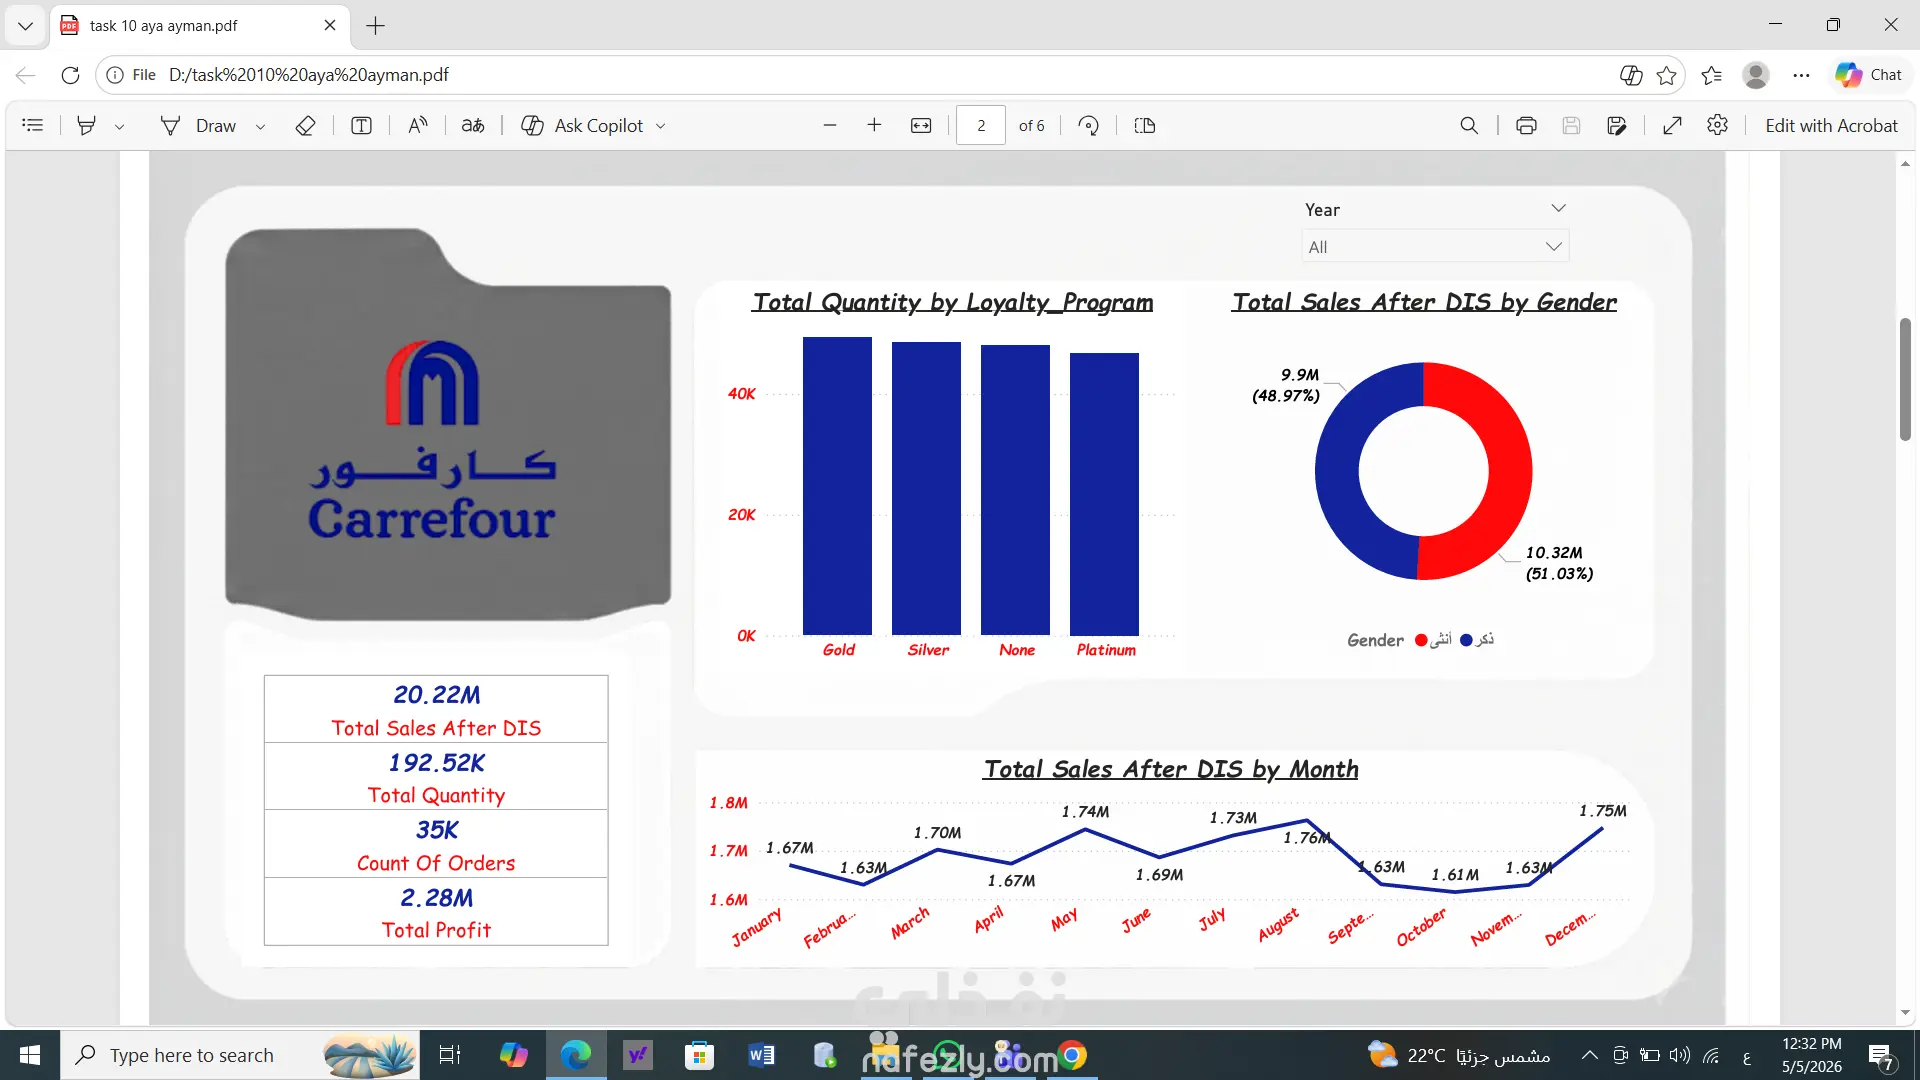Screen dimensions: 1920x1080
Task: Select the highlight tool
Action: click(87, 125)
